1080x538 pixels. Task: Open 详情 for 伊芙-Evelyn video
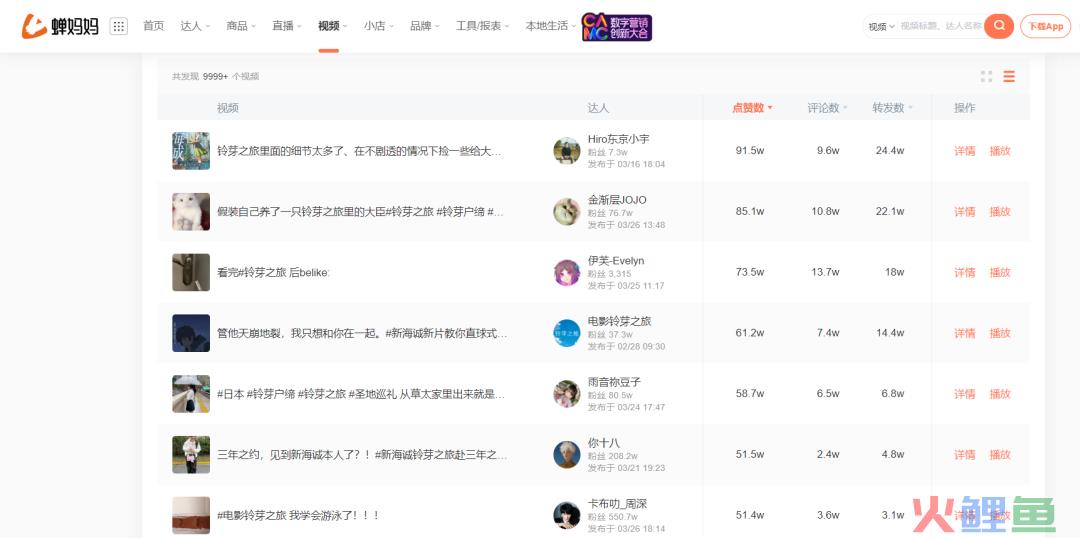pyautogui.click(x=964, y=272)
